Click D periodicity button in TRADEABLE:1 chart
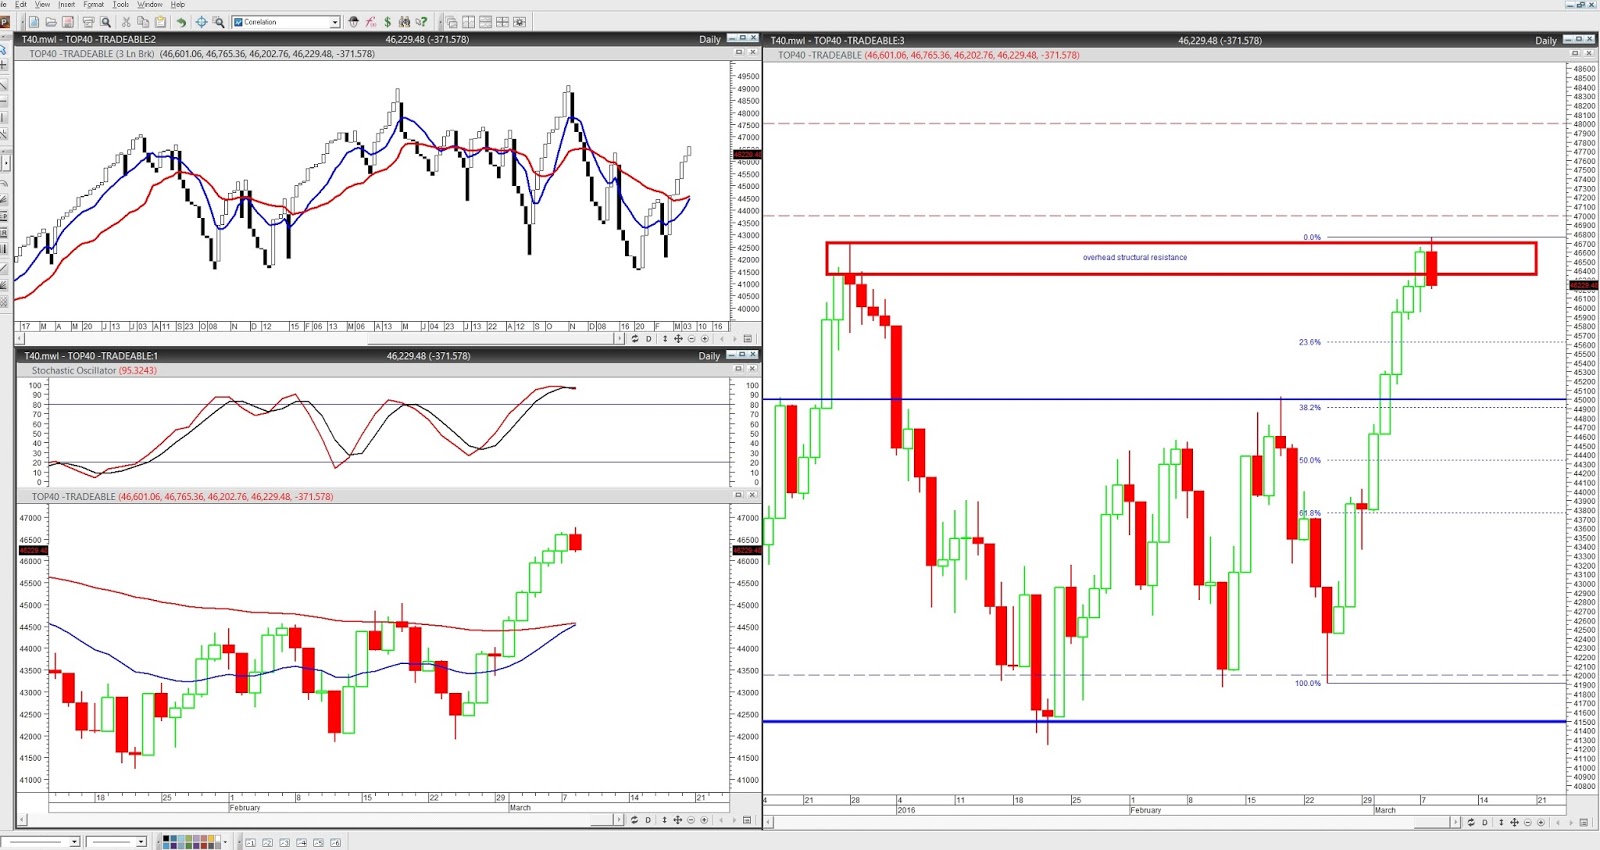The image size is (1600, 850). [x=648, y=820]
